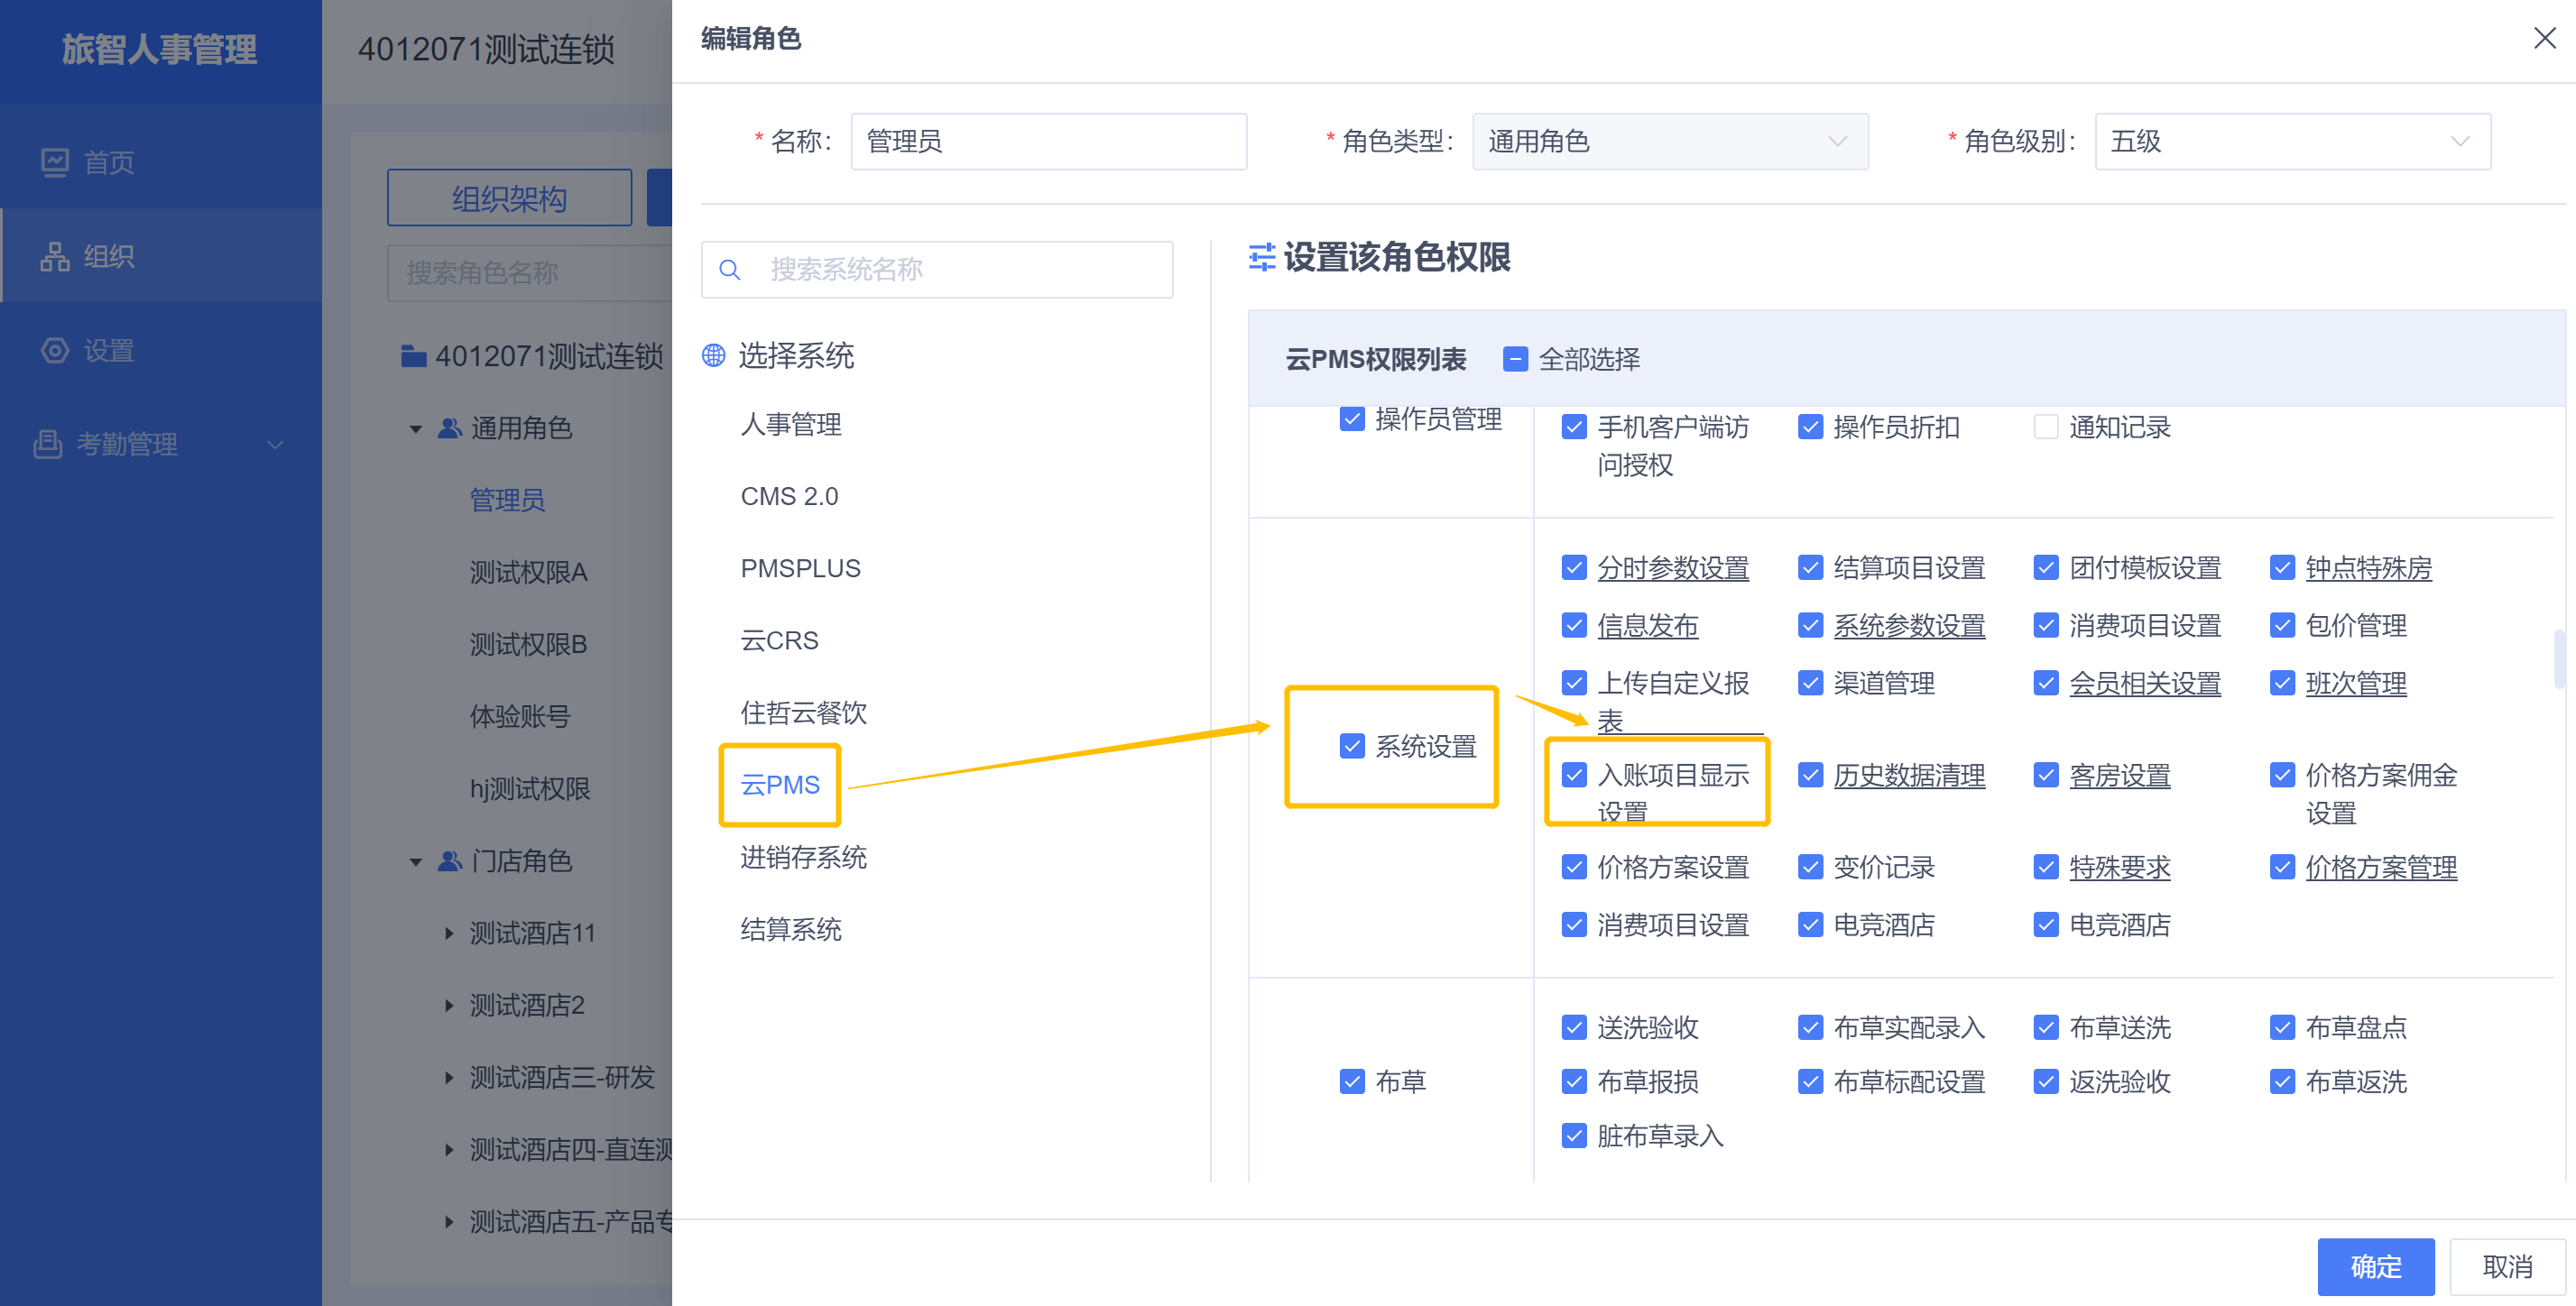
Task: Enable the 通知记录 checkbox
Action: pyautogui.click(x=2046, y=427)
